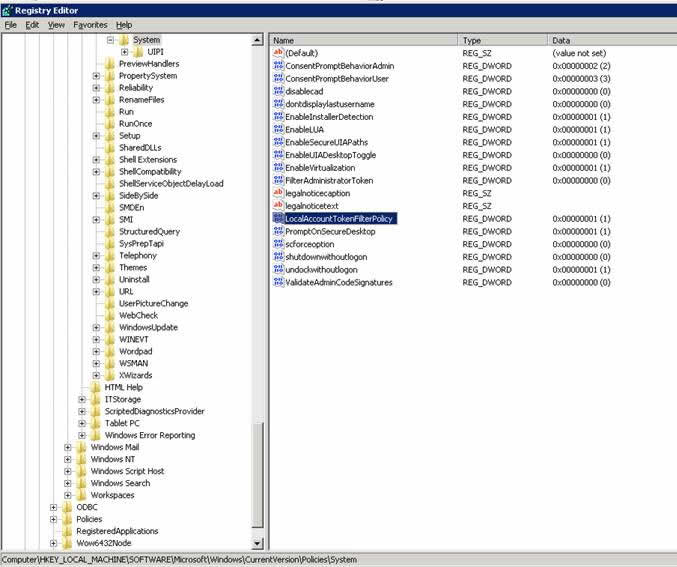Screen dimensions: 677x567
Task: Collapse the System tree node
Action: tap(111, 40)
